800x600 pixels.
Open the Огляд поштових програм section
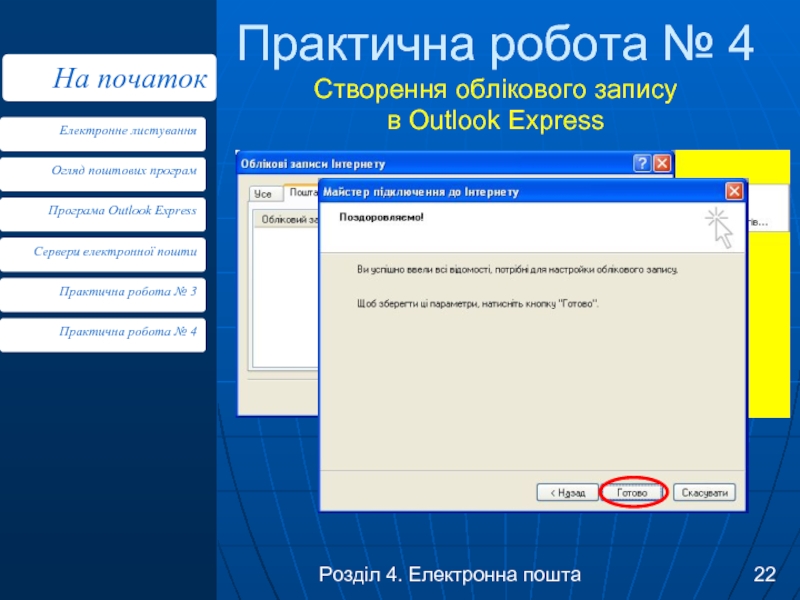[x=103, y=174]
